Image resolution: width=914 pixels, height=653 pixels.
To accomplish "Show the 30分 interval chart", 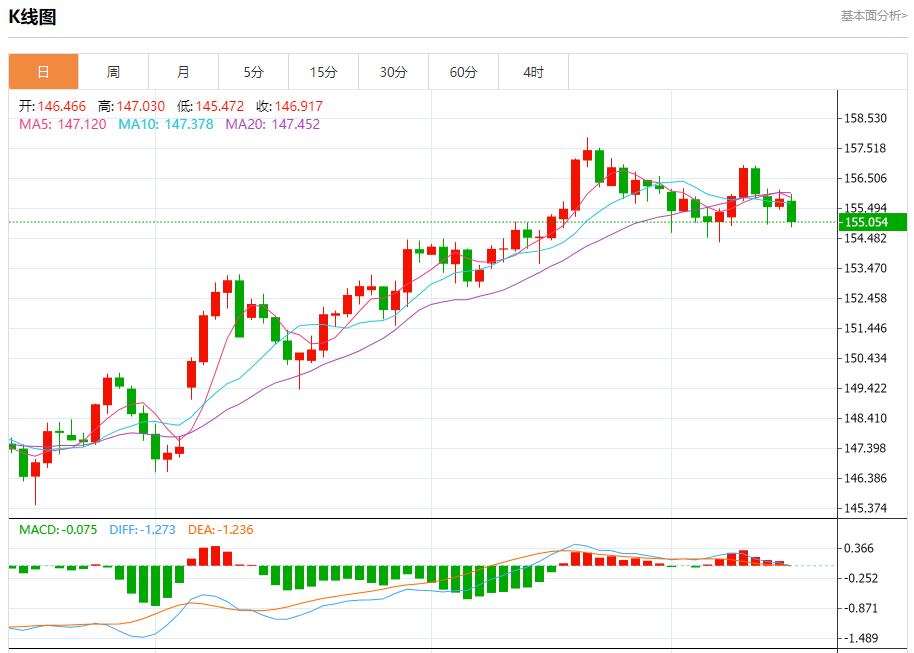I will (393, 72).
